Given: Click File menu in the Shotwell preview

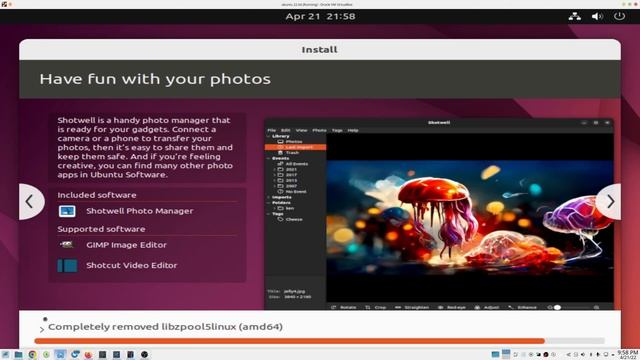Looking at the screenshot, I should point(271,130).
